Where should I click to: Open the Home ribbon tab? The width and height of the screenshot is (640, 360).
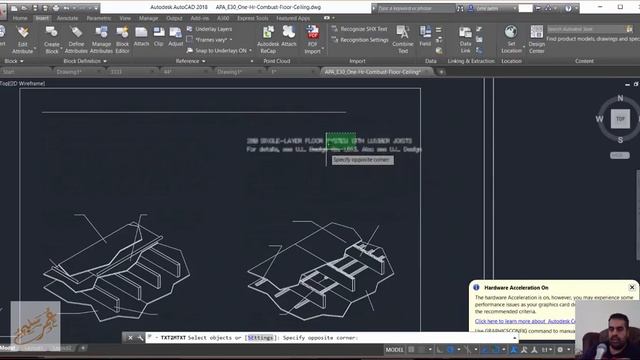click(x=20, y=18)
